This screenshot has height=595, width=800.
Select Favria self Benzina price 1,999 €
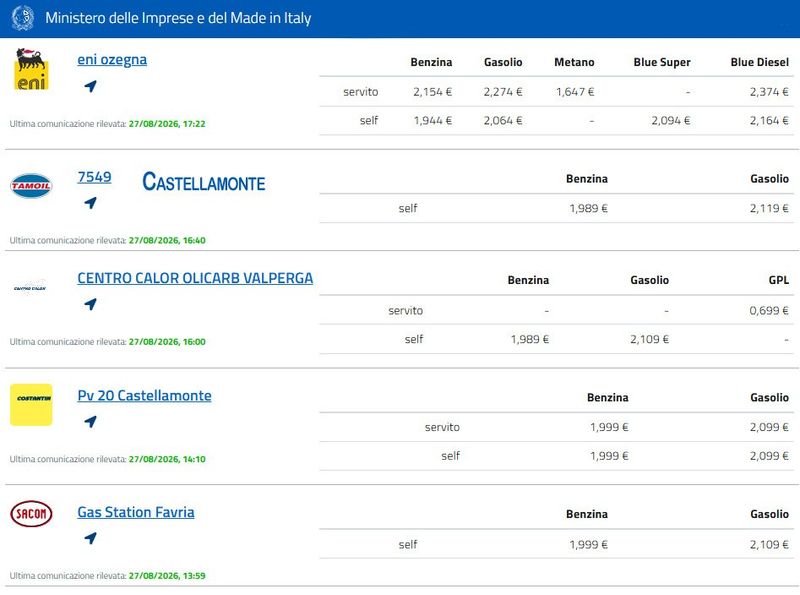(x=588, y=544)
